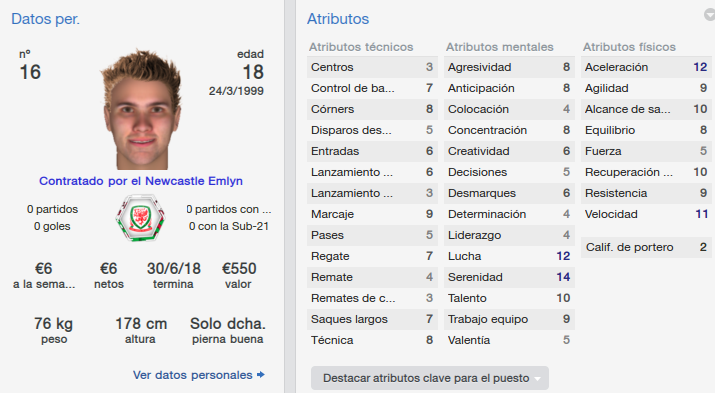716x393 pixels.
Task: Click the Lucha attribute row
Action: tap(509, 256)
